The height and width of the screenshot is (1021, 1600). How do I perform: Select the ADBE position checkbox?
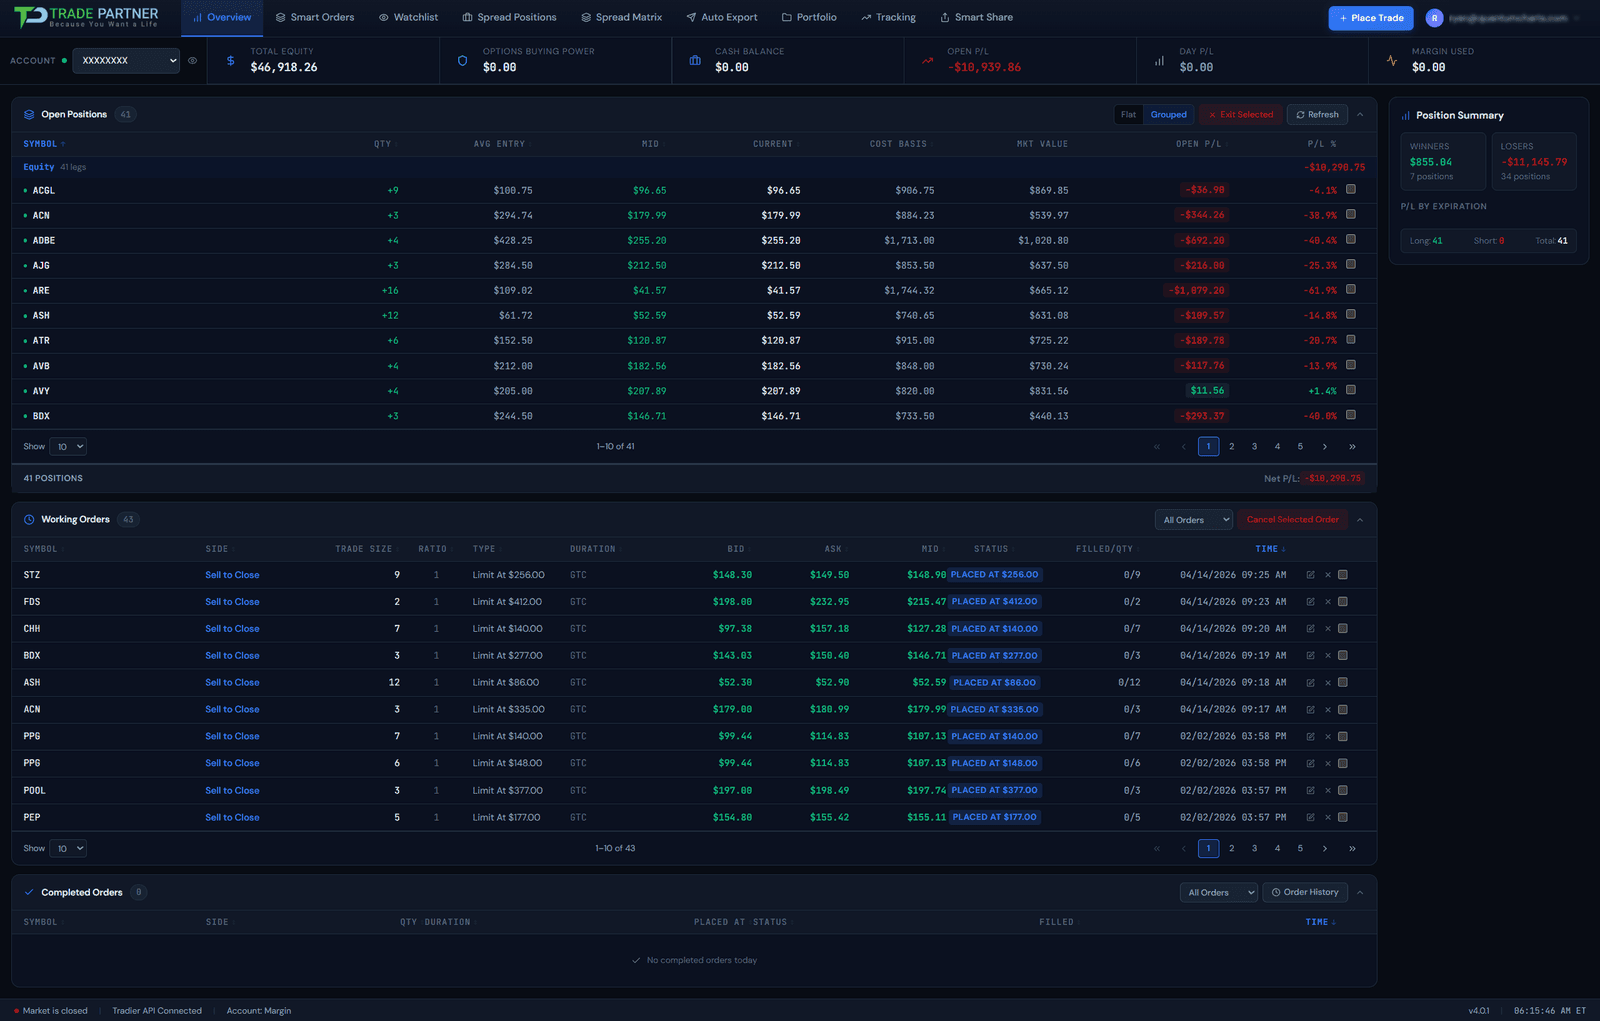(x=1351, y=239)
